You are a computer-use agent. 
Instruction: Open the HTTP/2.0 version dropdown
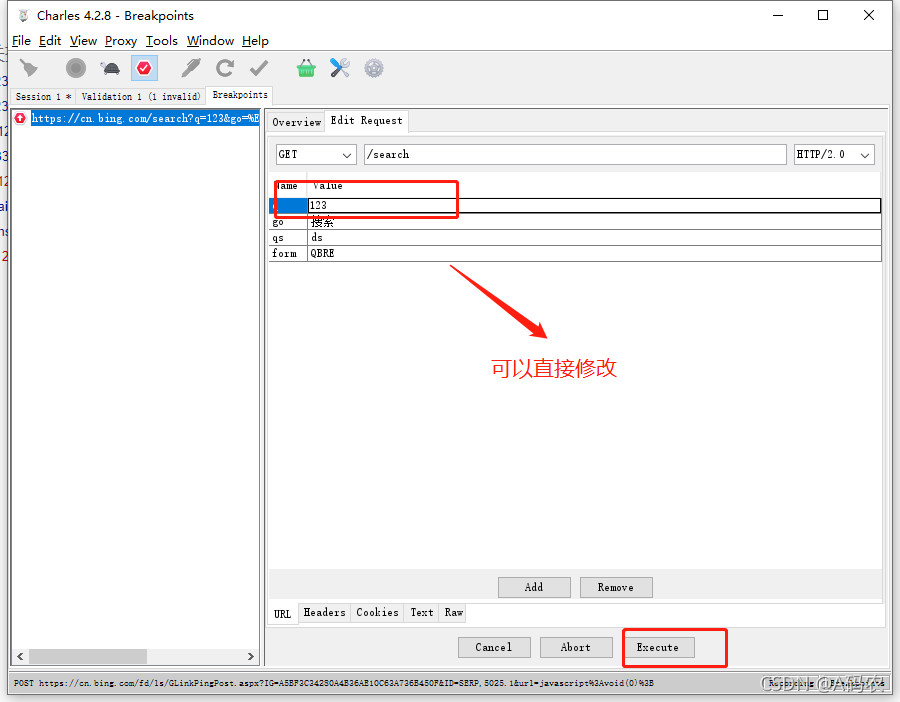coord(833,154)
